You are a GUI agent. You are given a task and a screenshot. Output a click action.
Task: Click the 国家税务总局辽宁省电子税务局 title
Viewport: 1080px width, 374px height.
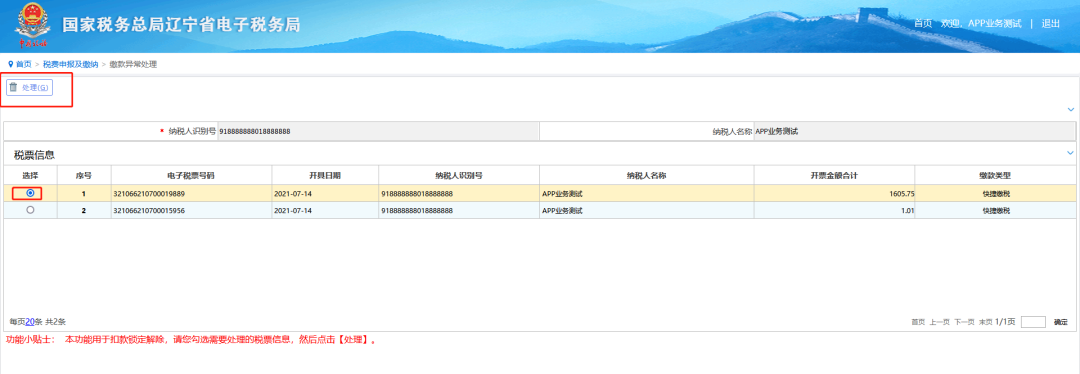click(181, 25)
